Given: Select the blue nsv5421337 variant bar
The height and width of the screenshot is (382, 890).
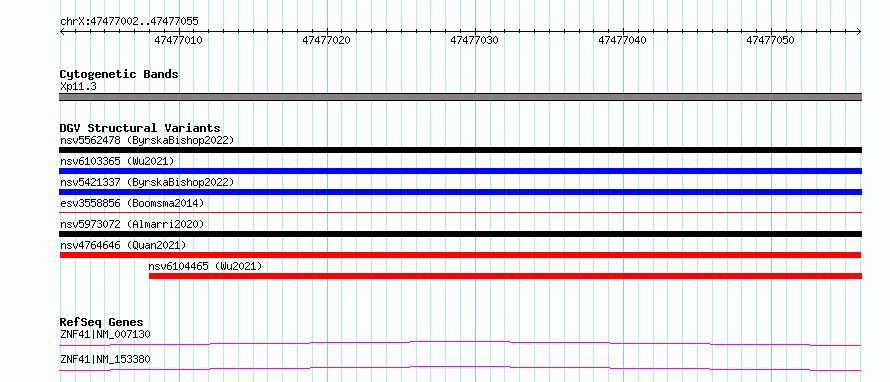Looking at the screenshot, I should [x=460, y=192].
